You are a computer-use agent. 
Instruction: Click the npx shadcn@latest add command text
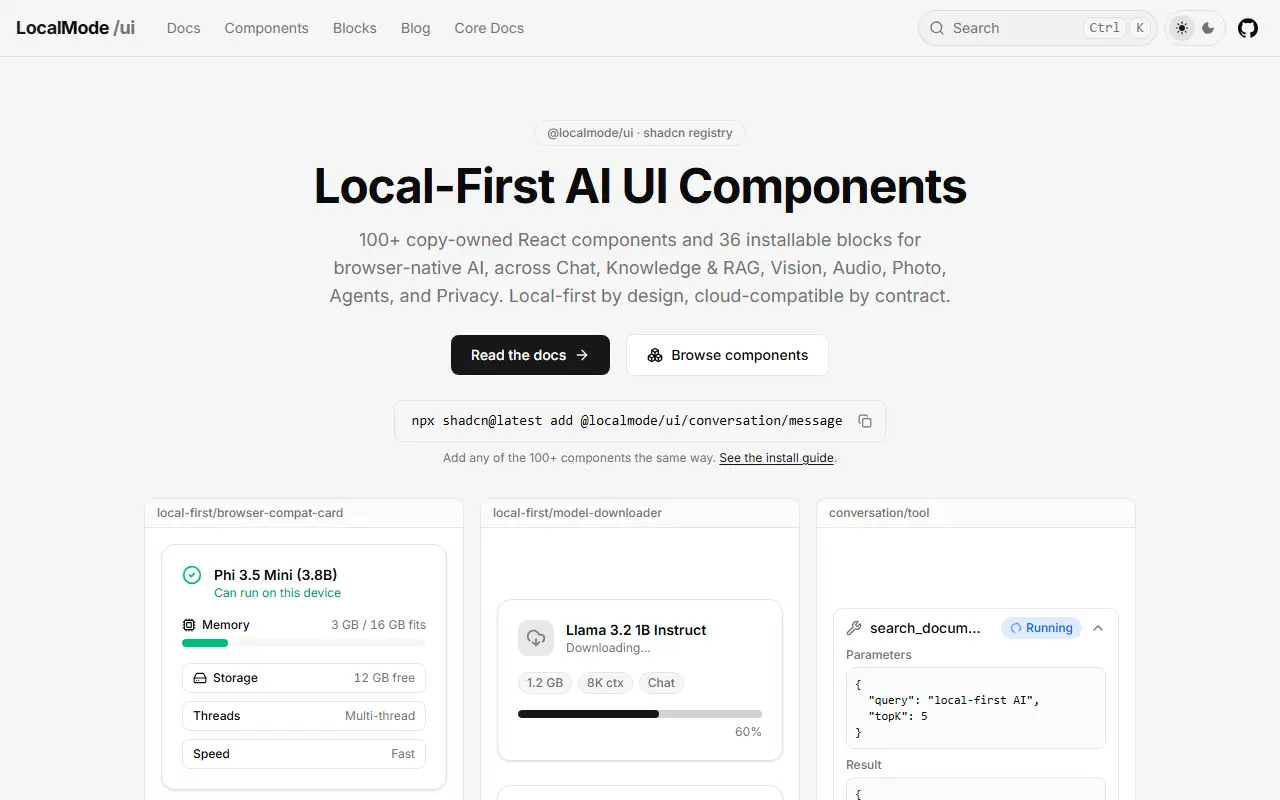[x=627, y=421]
